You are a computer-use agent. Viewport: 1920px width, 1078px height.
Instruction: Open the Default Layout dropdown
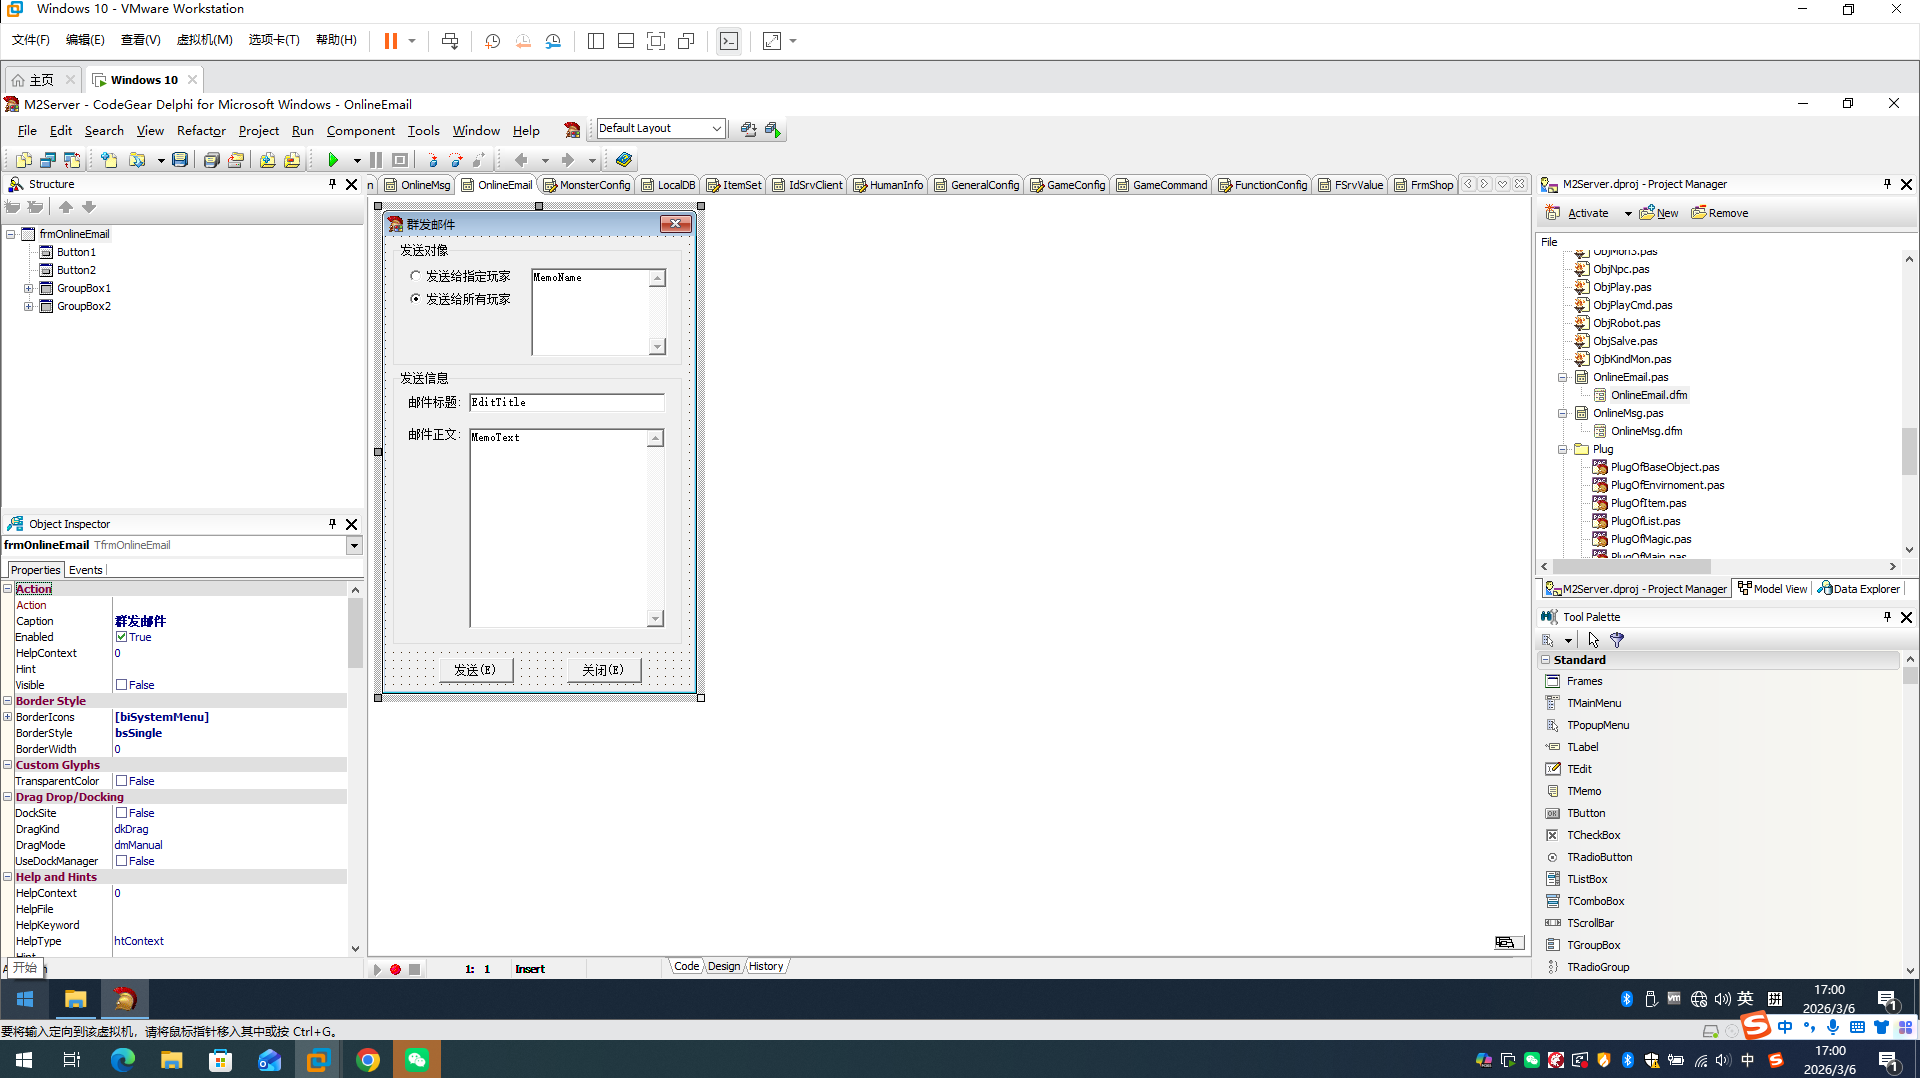tap(716, 129)
